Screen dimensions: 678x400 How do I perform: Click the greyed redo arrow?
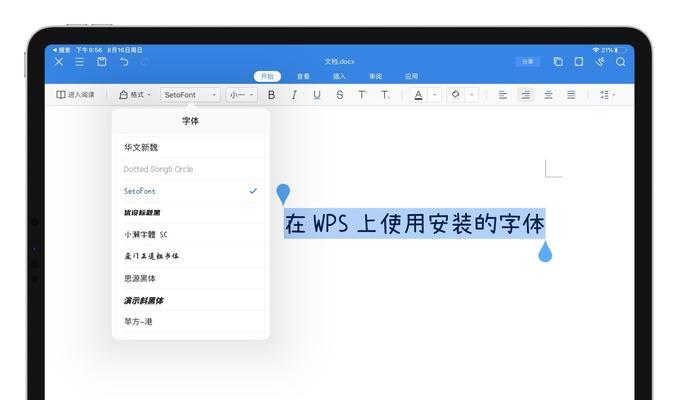145,62
